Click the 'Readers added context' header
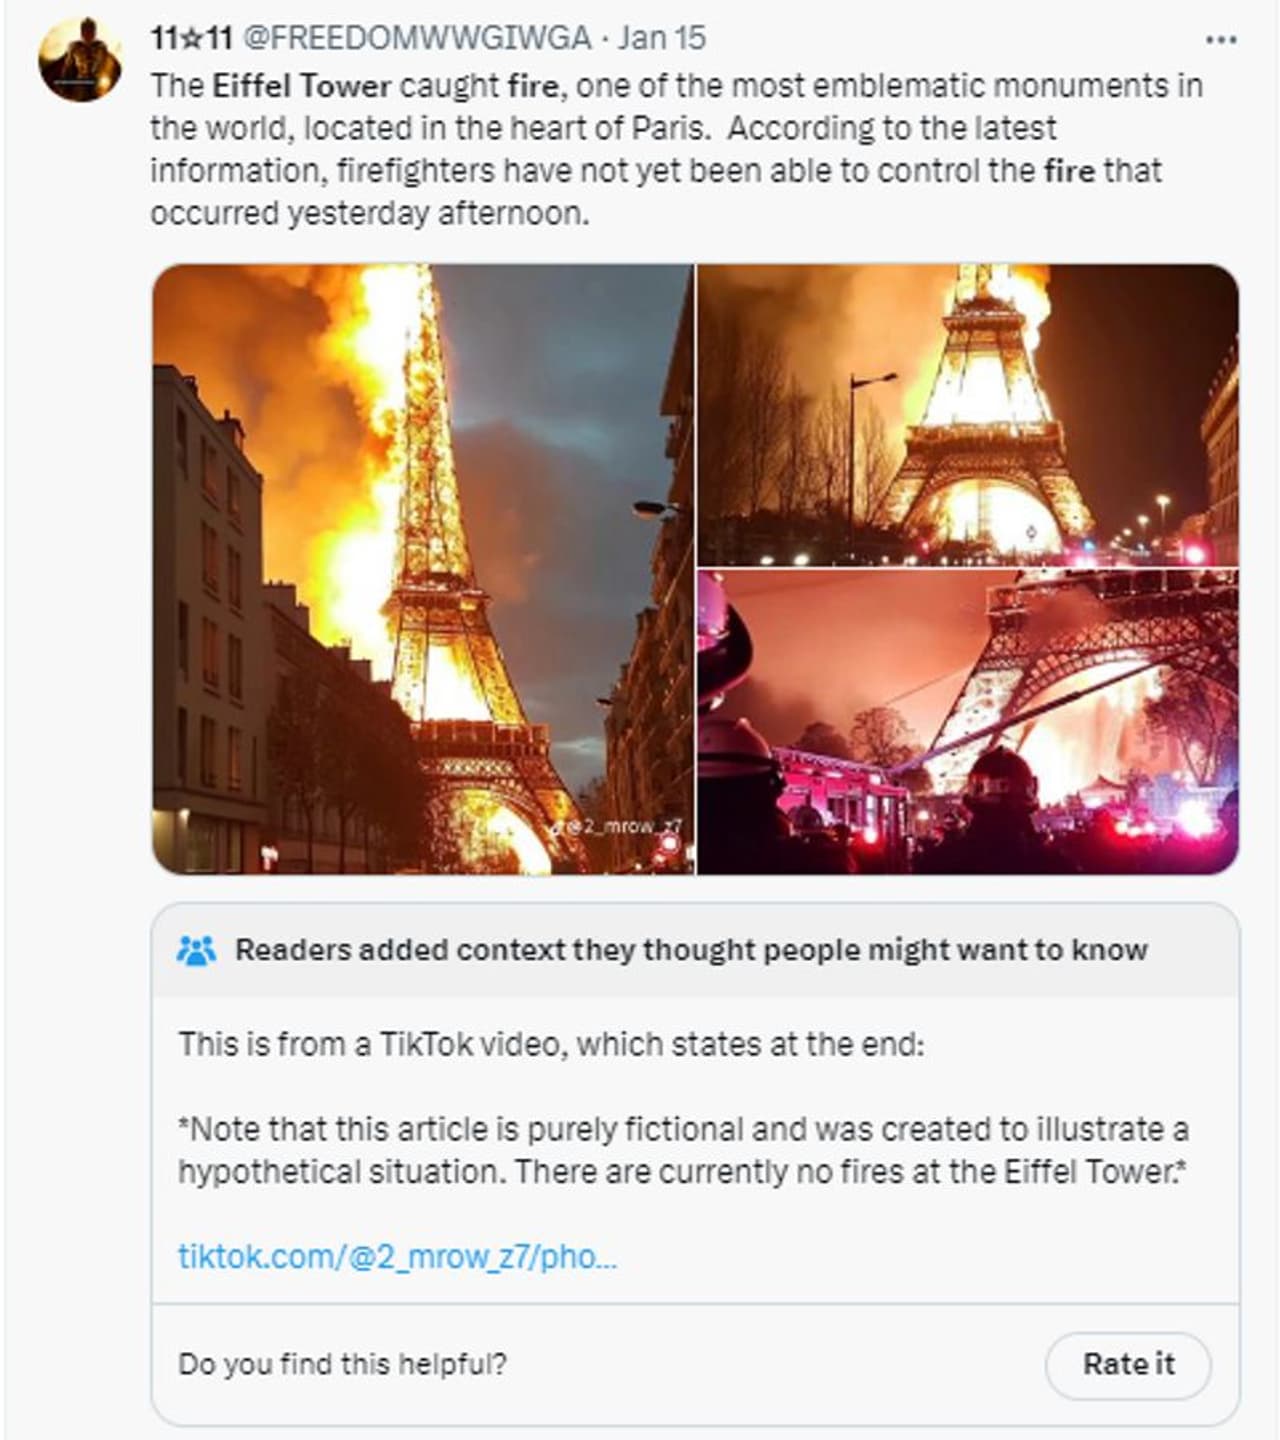 690,950
